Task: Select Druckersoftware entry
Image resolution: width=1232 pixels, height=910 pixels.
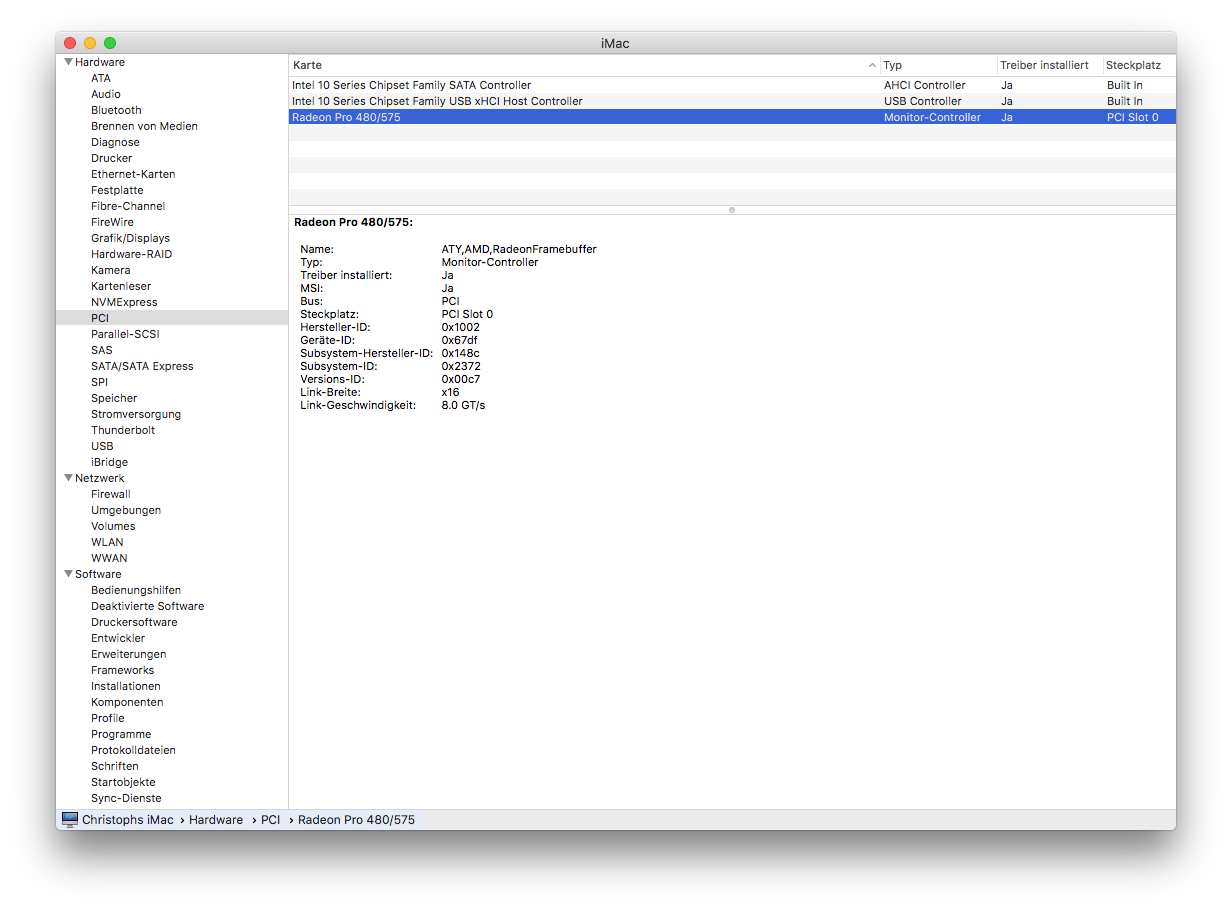Action: (134, 622)
